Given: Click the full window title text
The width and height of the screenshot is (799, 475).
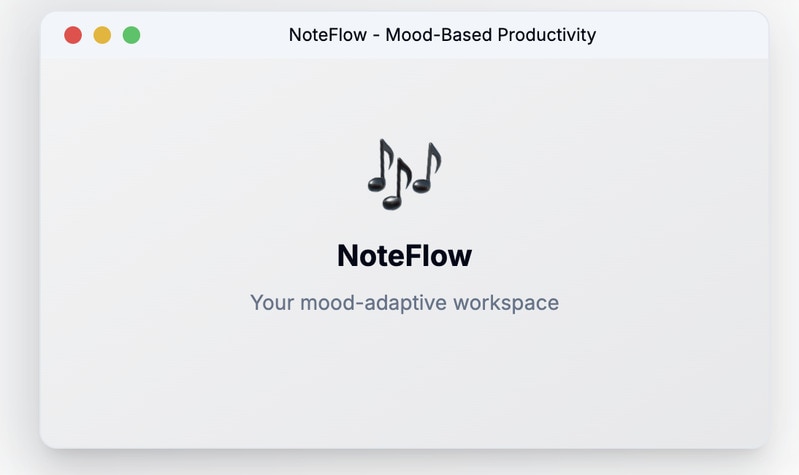Looking at the screenshot, I should pos(442,35).
